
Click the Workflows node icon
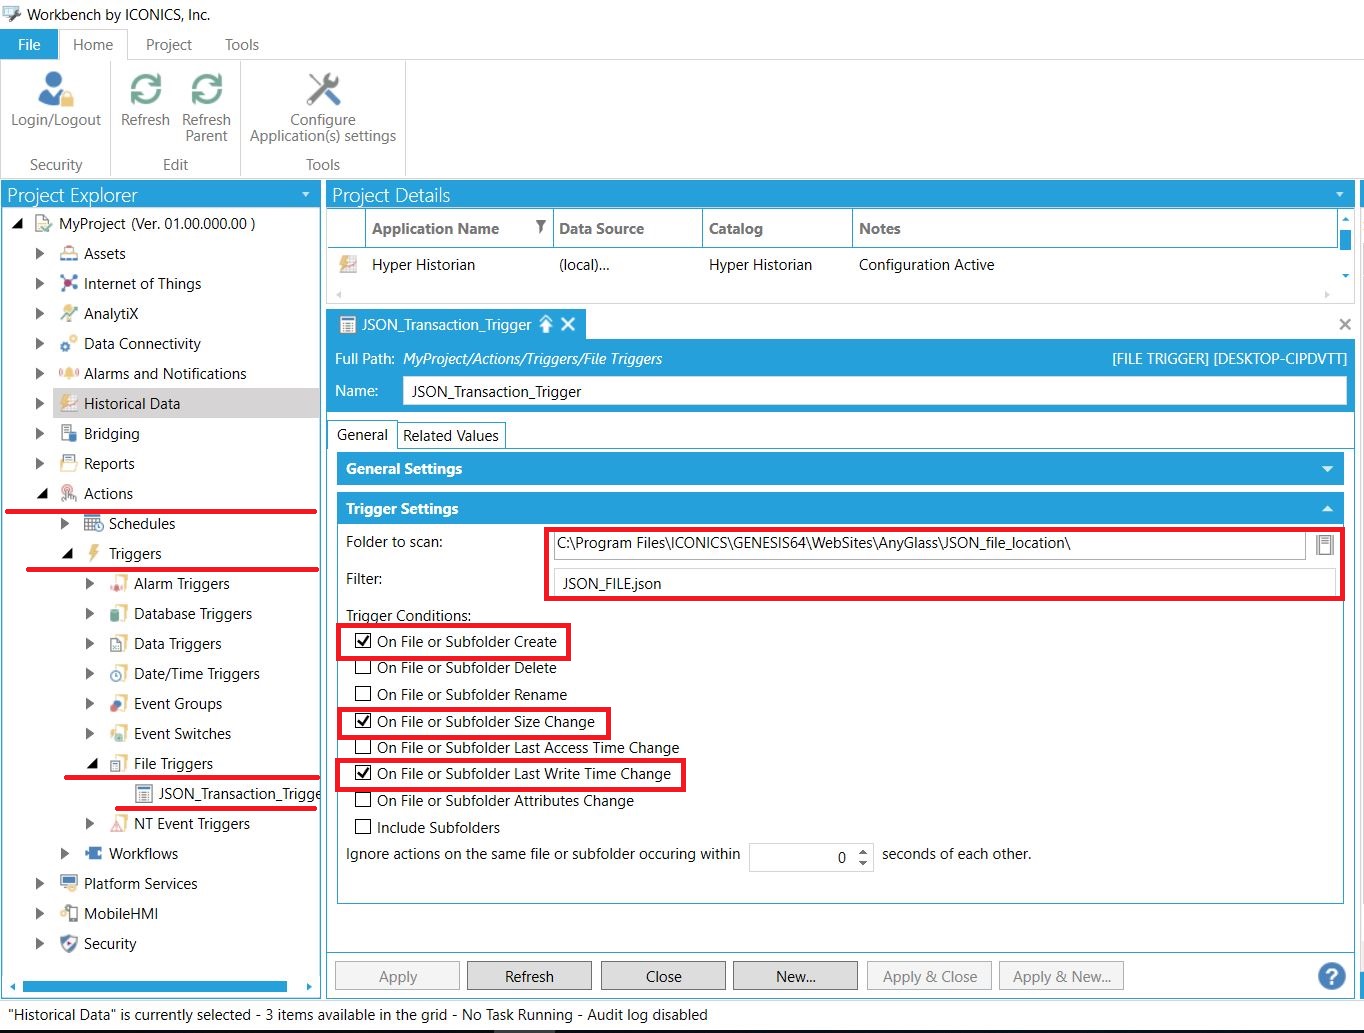pos(93,854)
